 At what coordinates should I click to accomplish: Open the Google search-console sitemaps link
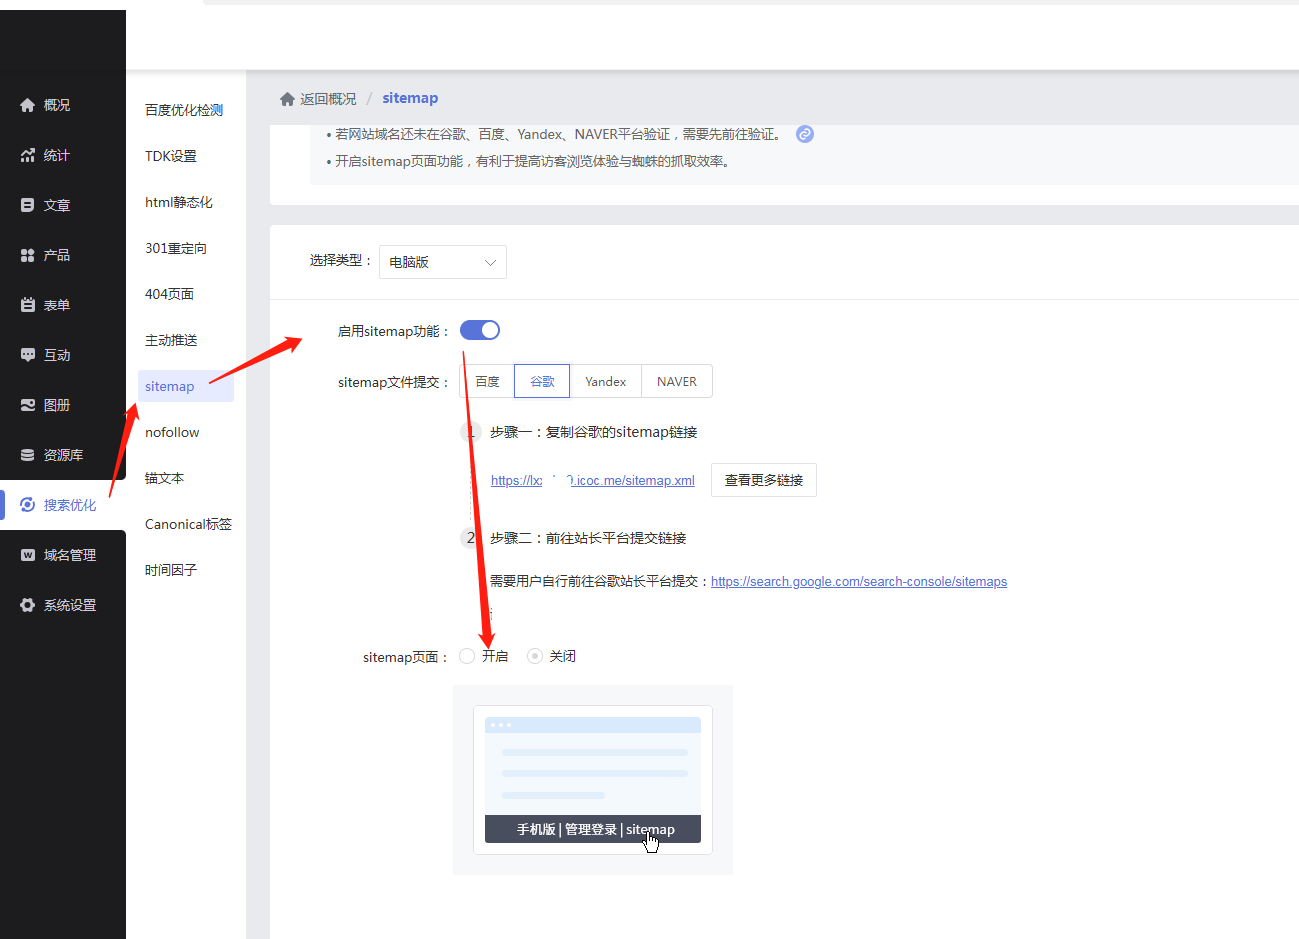(x=858, y=582)
